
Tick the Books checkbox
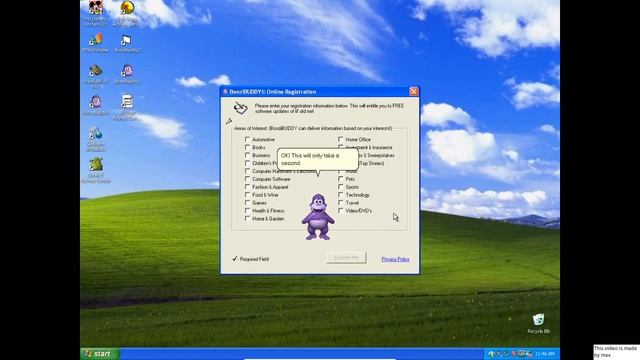click(247, 147)
